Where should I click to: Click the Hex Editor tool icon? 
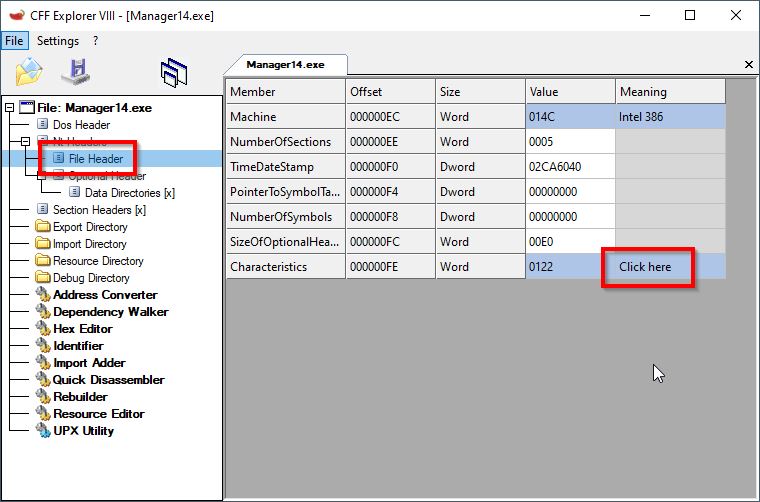(x=43, y=328)
